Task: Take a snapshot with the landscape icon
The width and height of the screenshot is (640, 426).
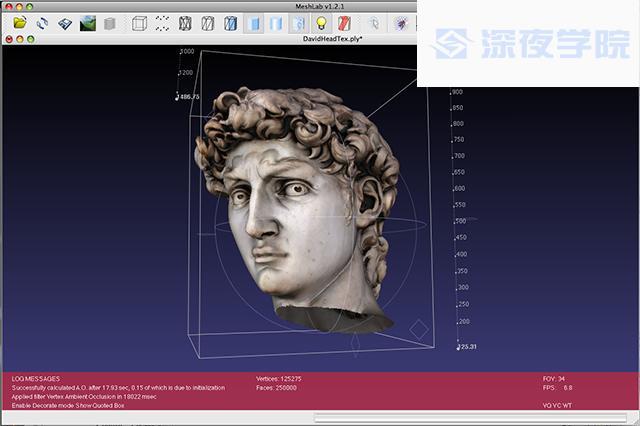Action: 88,22
